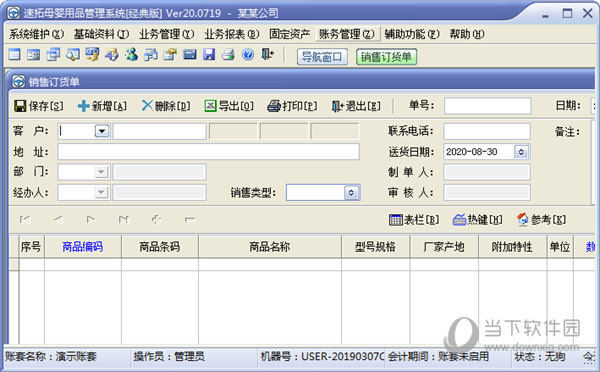Click the 型号规格 column header

[x=375, y=246]
